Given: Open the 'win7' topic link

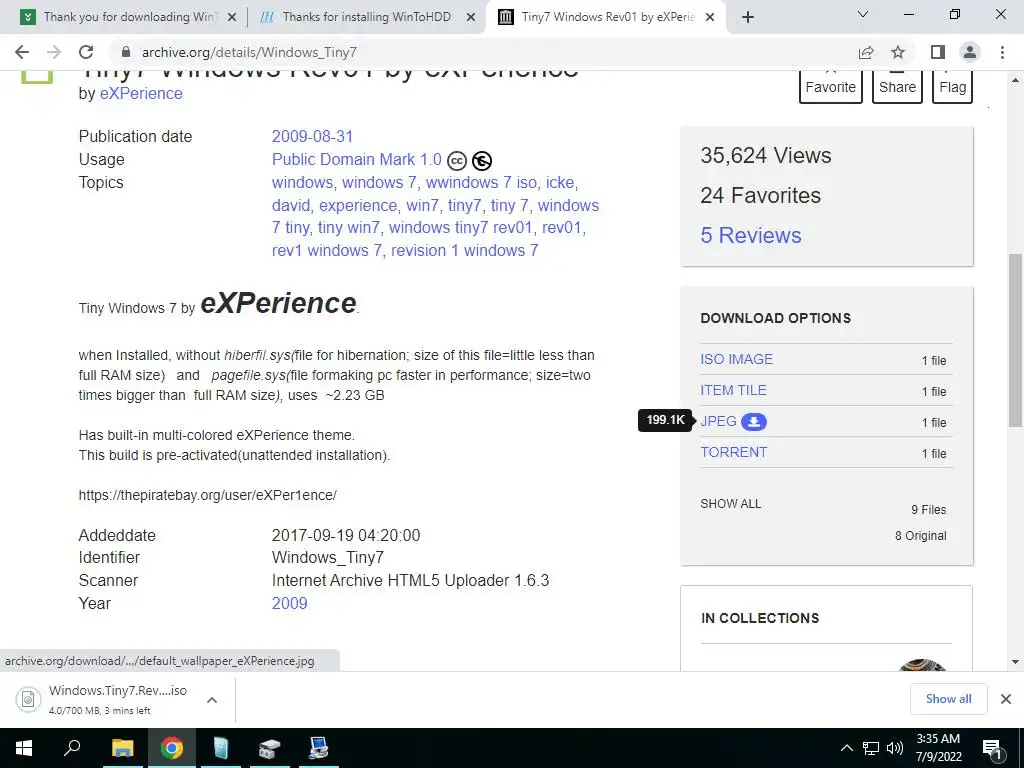Looking at the screenshot, I should pyautogui.click(x=423, y=205).
